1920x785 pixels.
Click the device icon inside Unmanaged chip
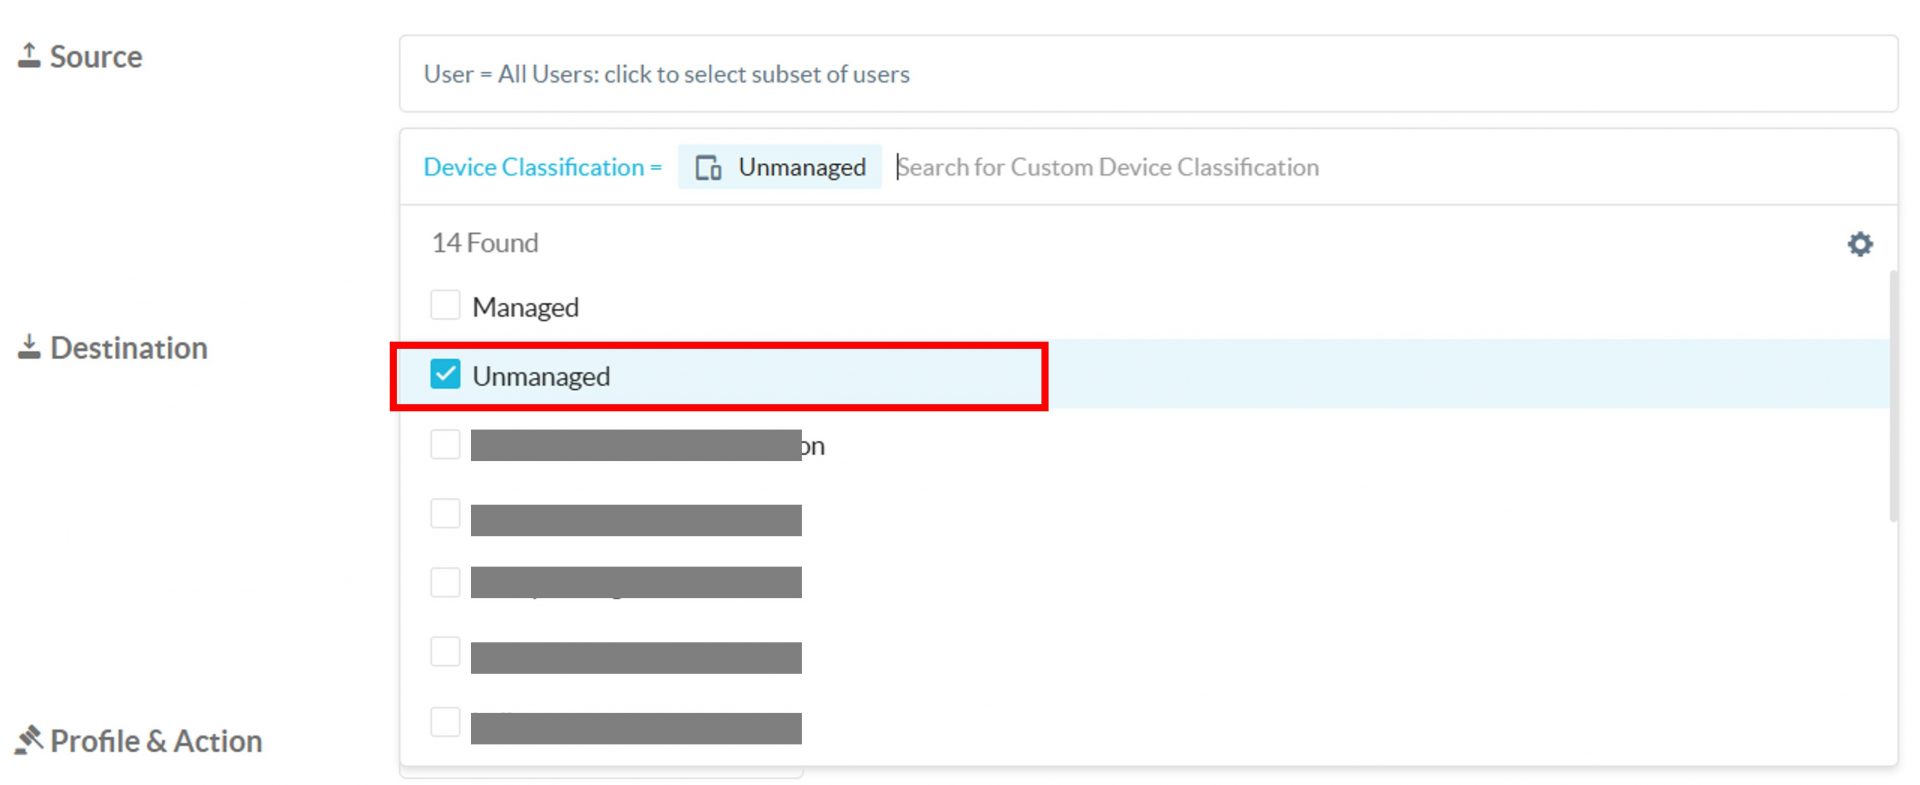pyautogui.click(x=708, y=168)
